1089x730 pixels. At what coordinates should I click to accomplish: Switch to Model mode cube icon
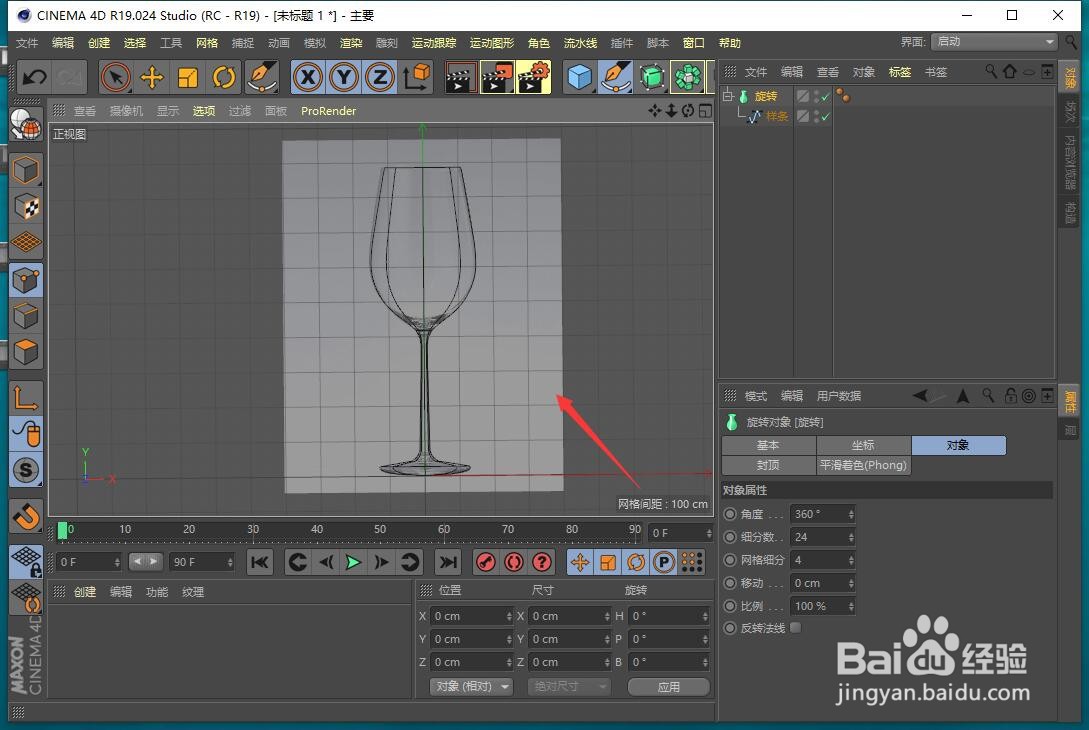click(x=26, y=170)
